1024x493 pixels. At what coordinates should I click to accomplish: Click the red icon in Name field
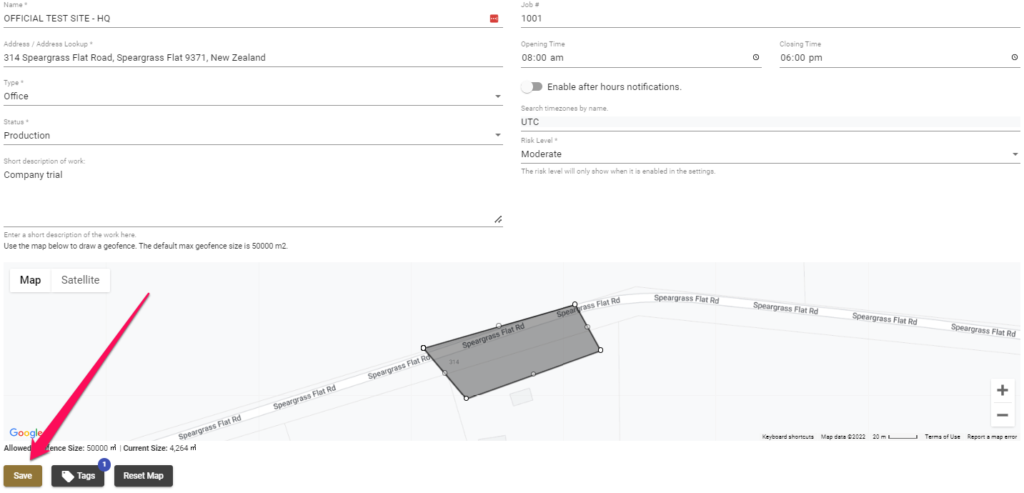494,19
